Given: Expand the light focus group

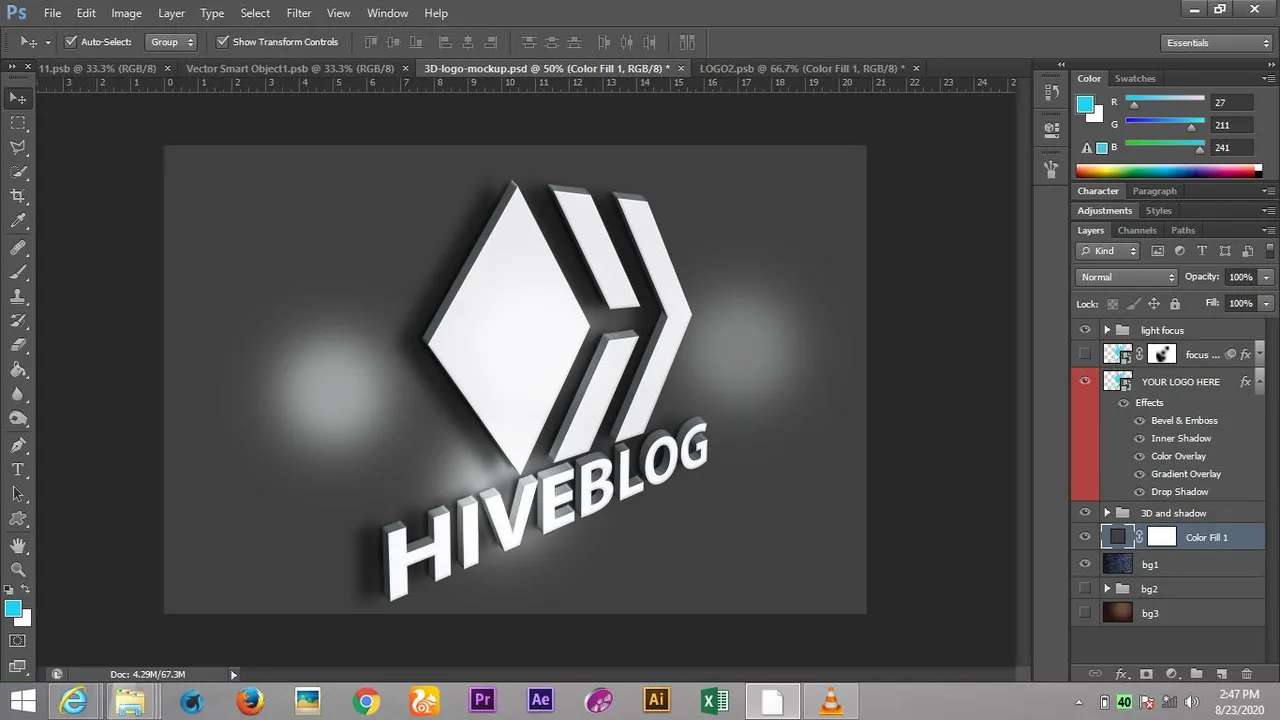Looking at the screenshot, I should [1106, 330].
